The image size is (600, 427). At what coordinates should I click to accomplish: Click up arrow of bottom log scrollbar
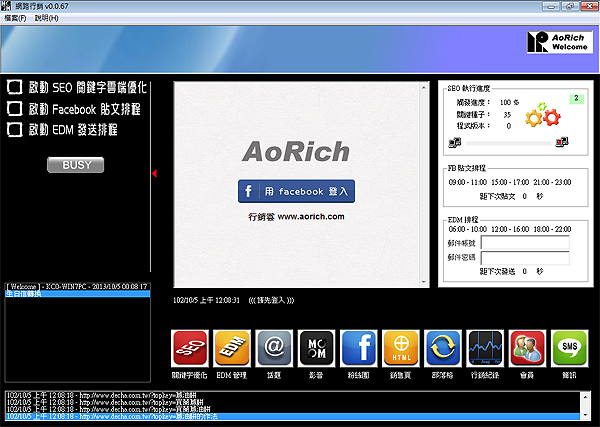tap(585, 397)
